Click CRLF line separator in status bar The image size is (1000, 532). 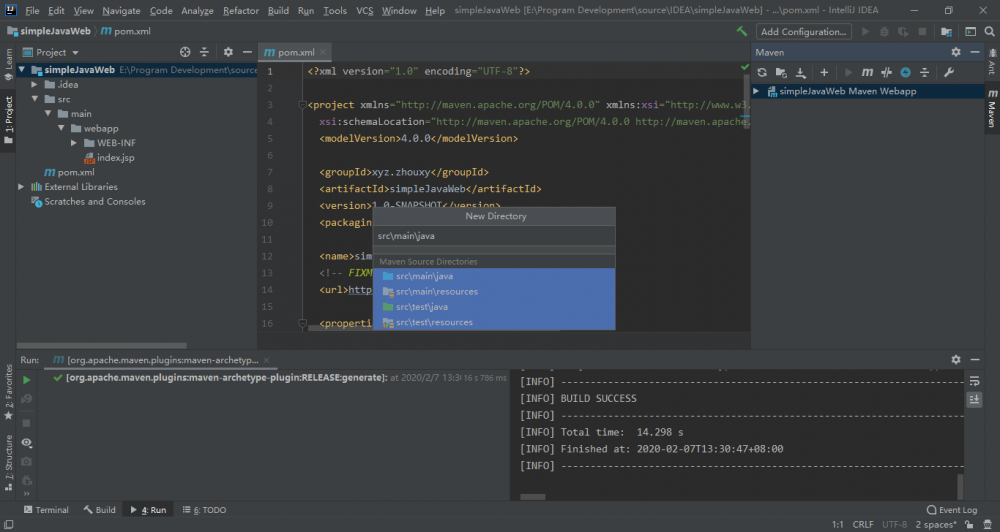pyautogui.click(x=863, y=524)
